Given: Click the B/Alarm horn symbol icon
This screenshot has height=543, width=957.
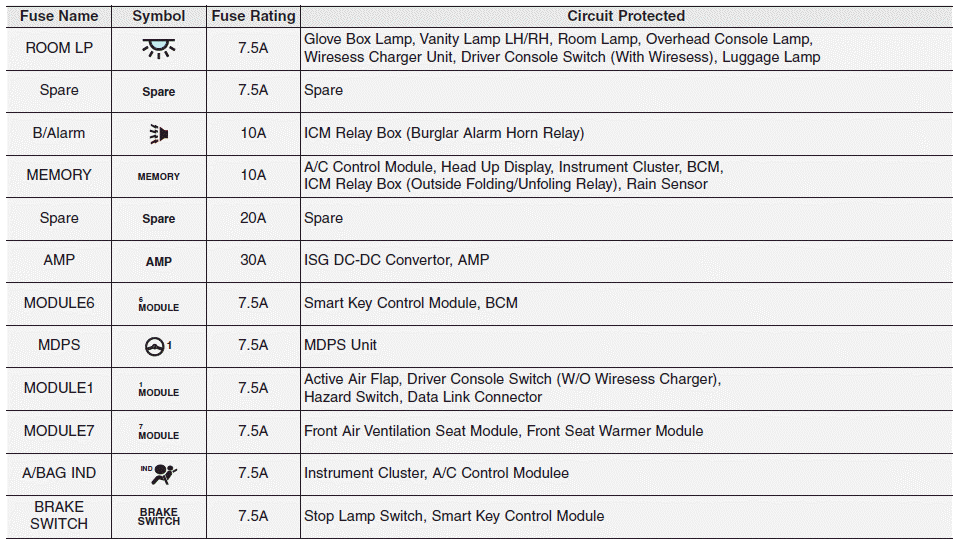Looking at the screenshot, I should pos(158,133).
